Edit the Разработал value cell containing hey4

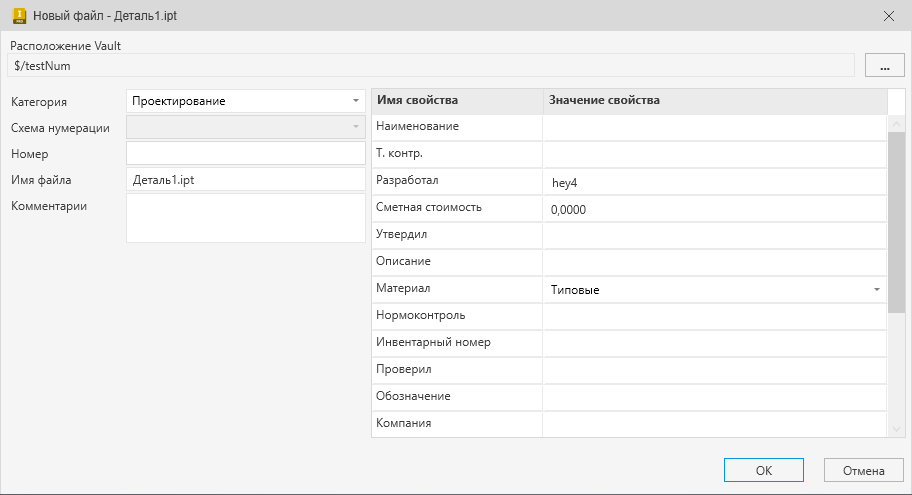click(714, 182)
